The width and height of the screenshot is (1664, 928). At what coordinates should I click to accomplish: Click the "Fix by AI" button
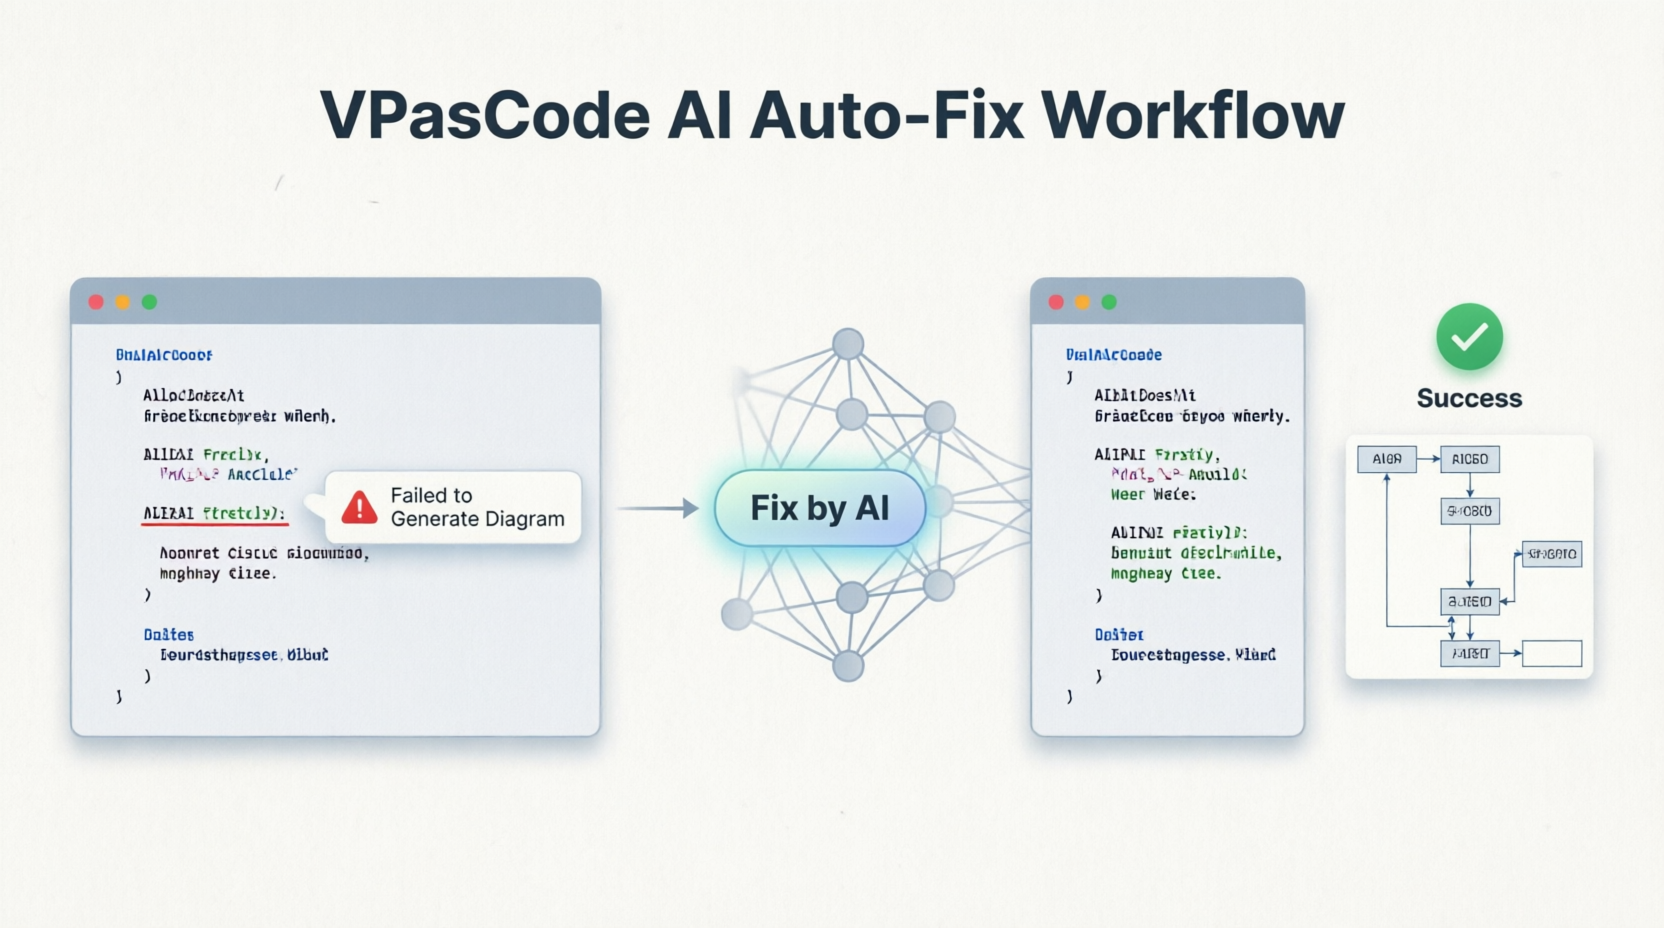pos(820,508)
